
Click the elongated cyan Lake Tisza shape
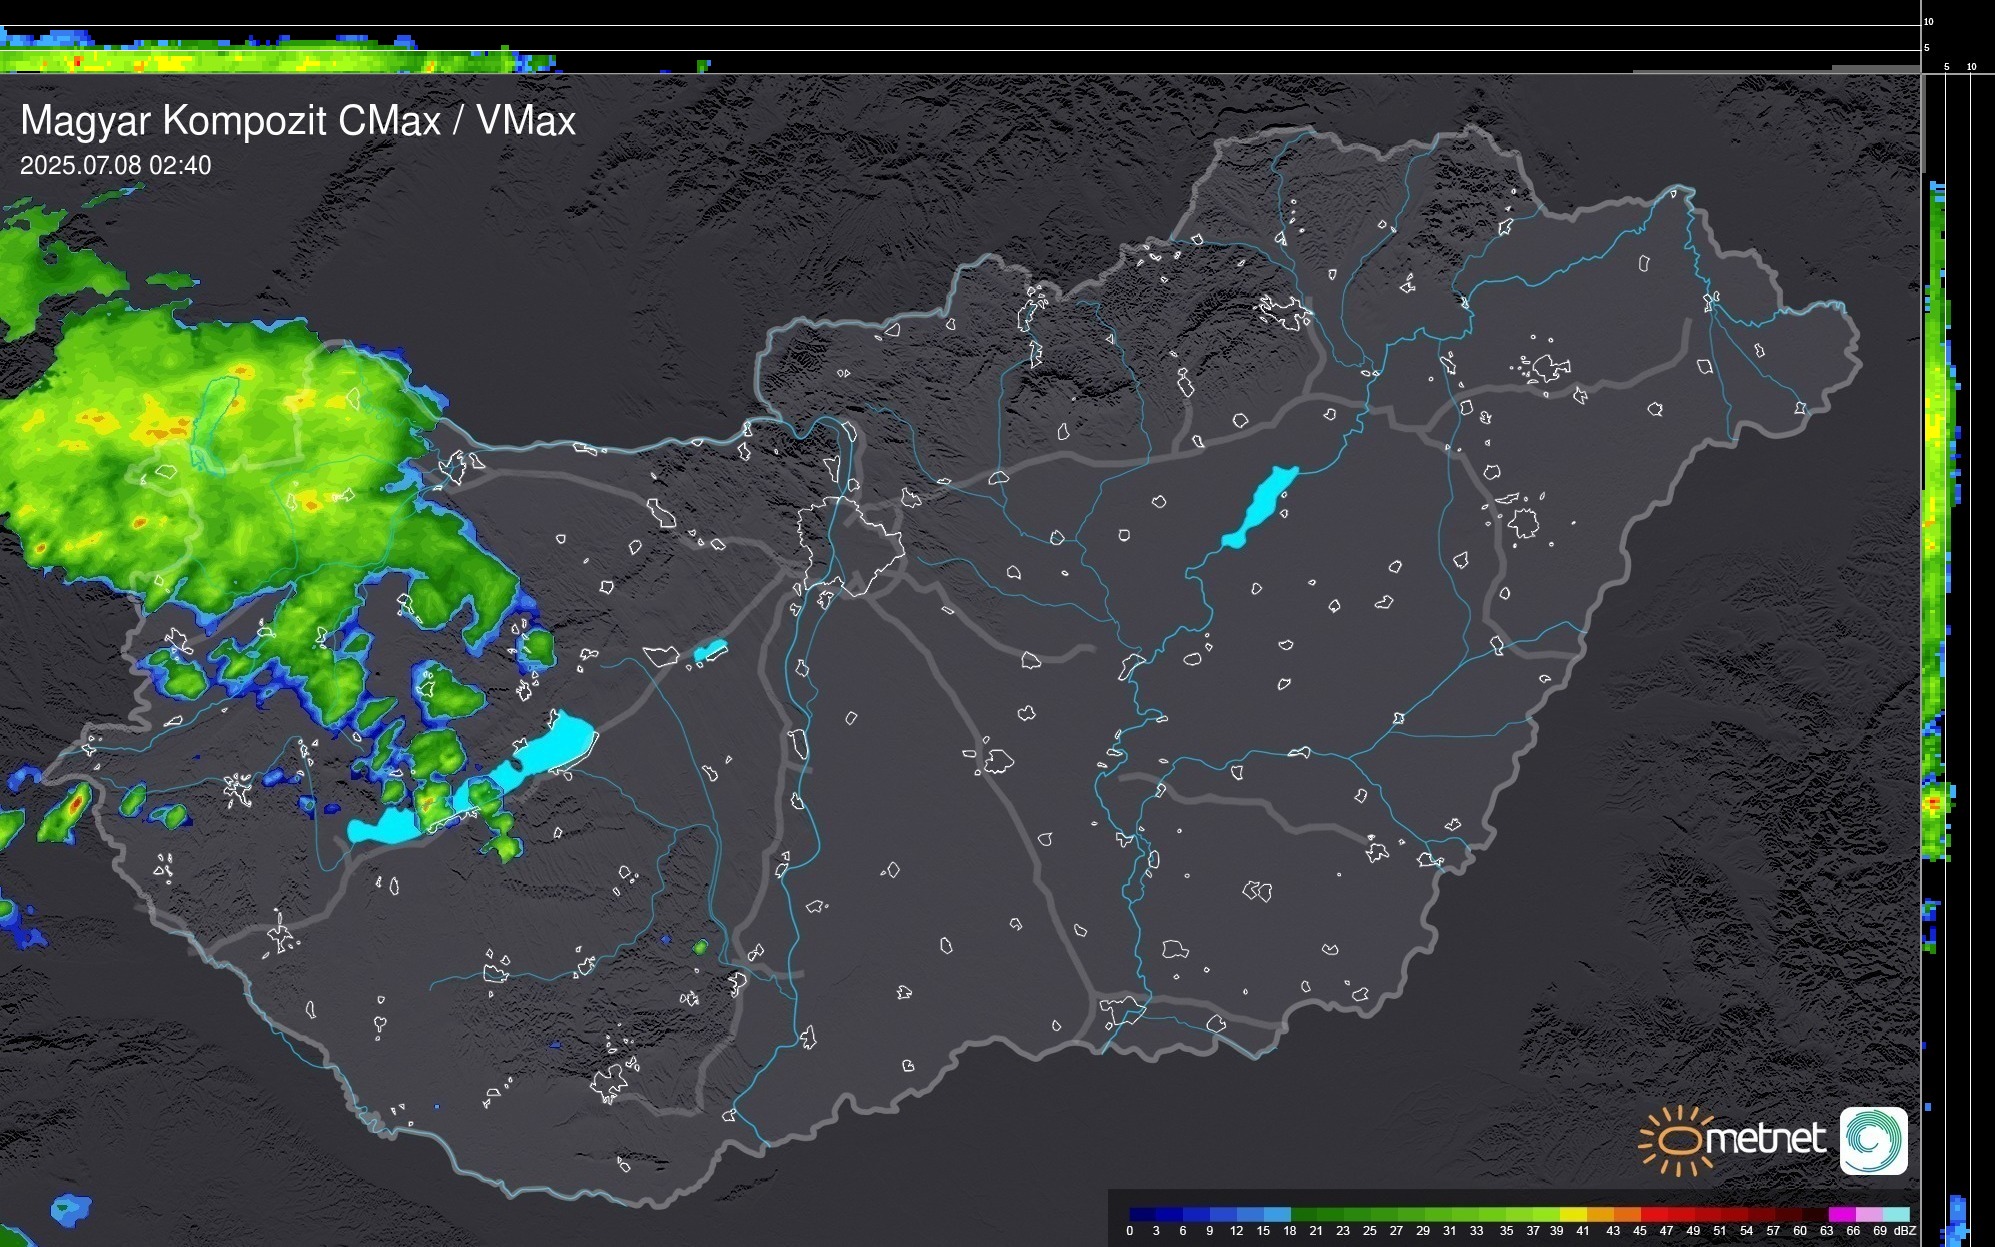coord(1262,505)
